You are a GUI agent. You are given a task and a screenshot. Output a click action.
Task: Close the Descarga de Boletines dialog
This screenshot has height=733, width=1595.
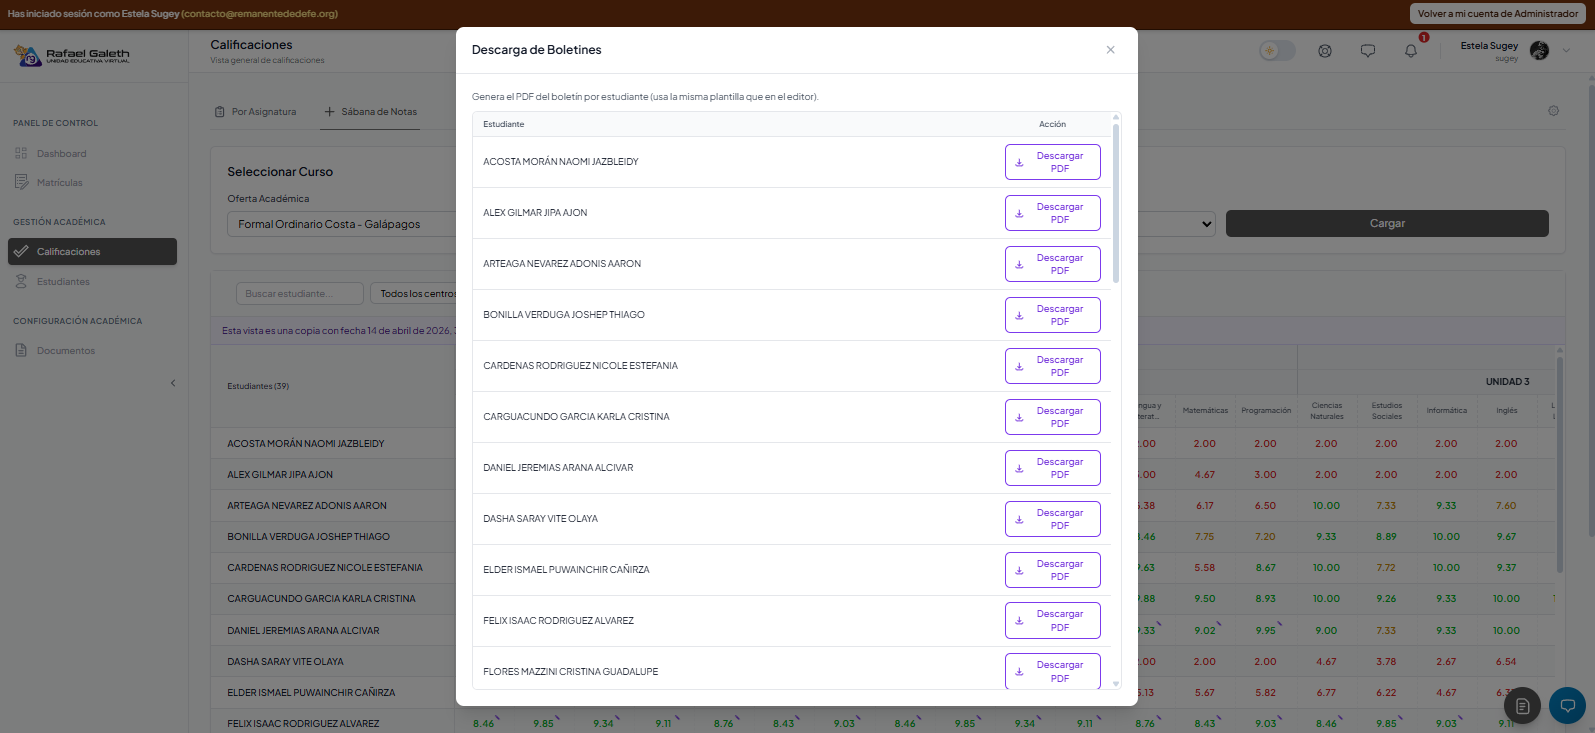1110,50
